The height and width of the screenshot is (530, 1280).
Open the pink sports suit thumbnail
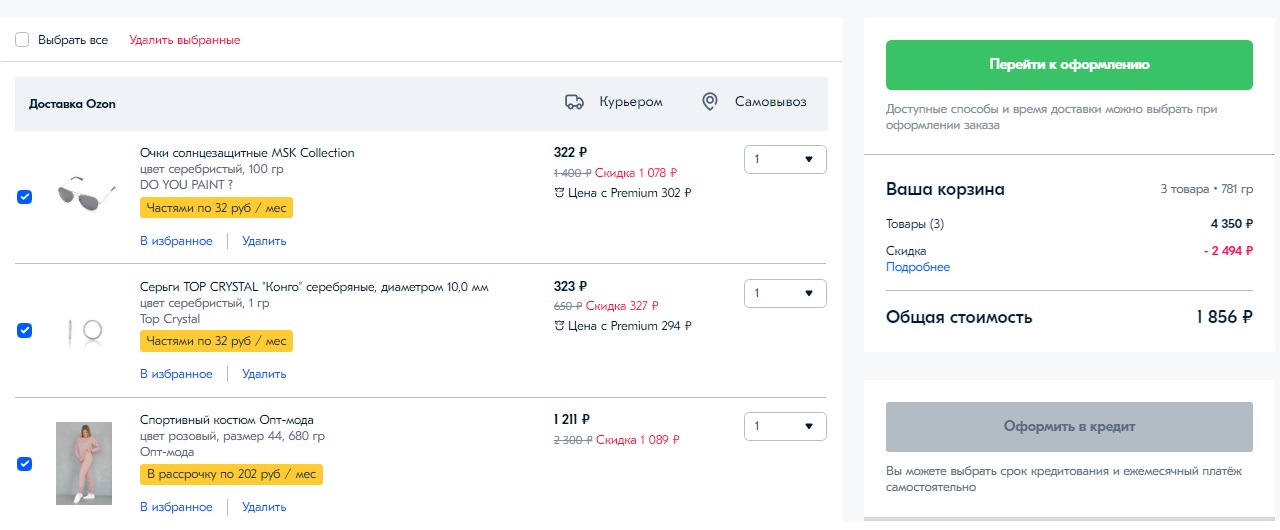click(84, 463)
